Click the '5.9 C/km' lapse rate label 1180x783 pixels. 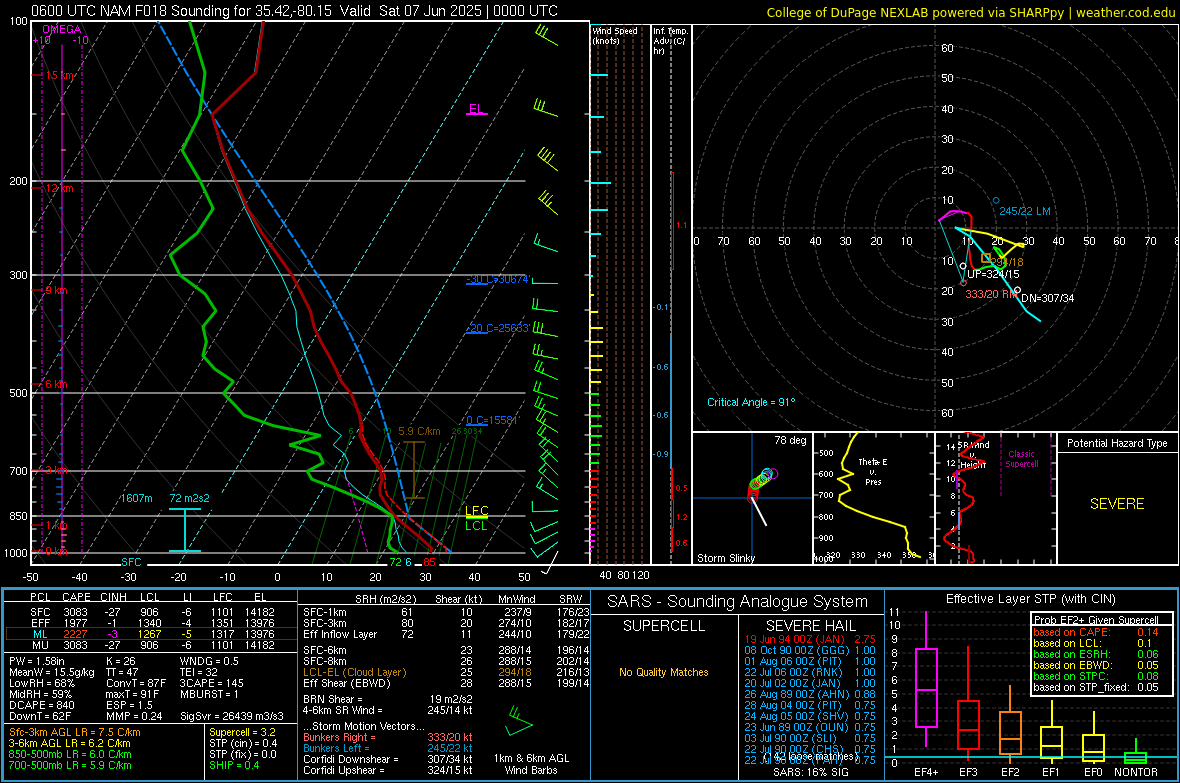click(x=419, y=431)
